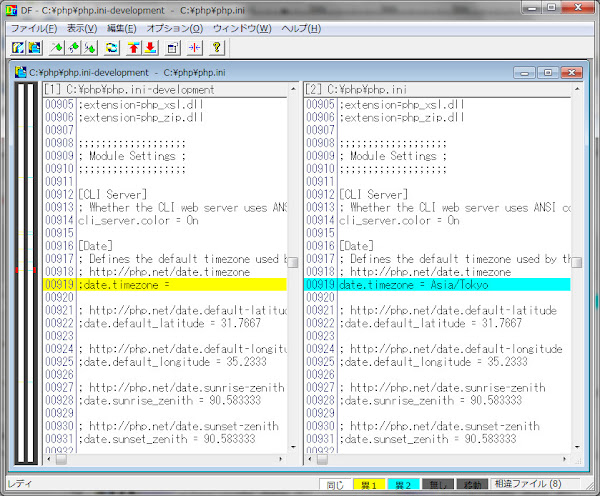600x496 pixels.
Task: Click the refresh/re-compare circular arrows icon
Action: (112, 48)
